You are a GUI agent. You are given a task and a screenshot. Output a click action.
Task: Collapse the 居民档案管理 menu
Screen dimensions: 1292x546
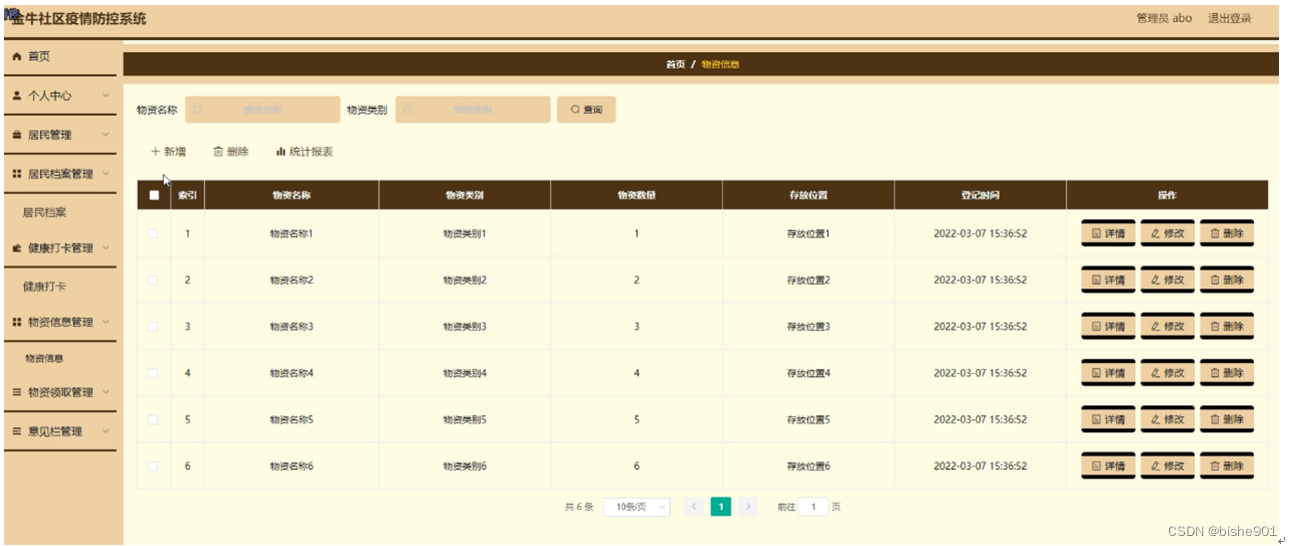pyautogui.click(x=60, y=174)
